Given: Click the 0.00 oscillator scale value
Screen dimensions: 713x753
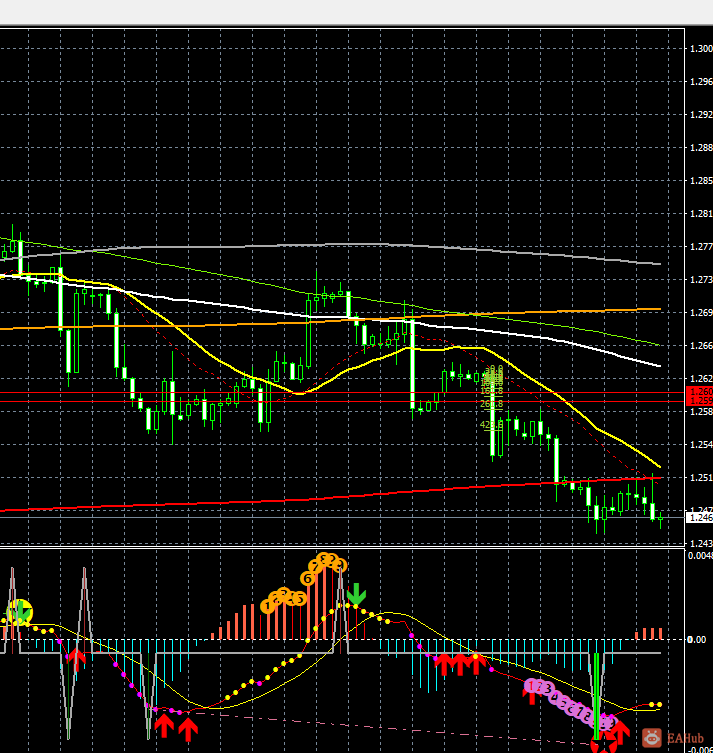Looking at the screenshot, I should pyautogui.click(x=697, y=640).
